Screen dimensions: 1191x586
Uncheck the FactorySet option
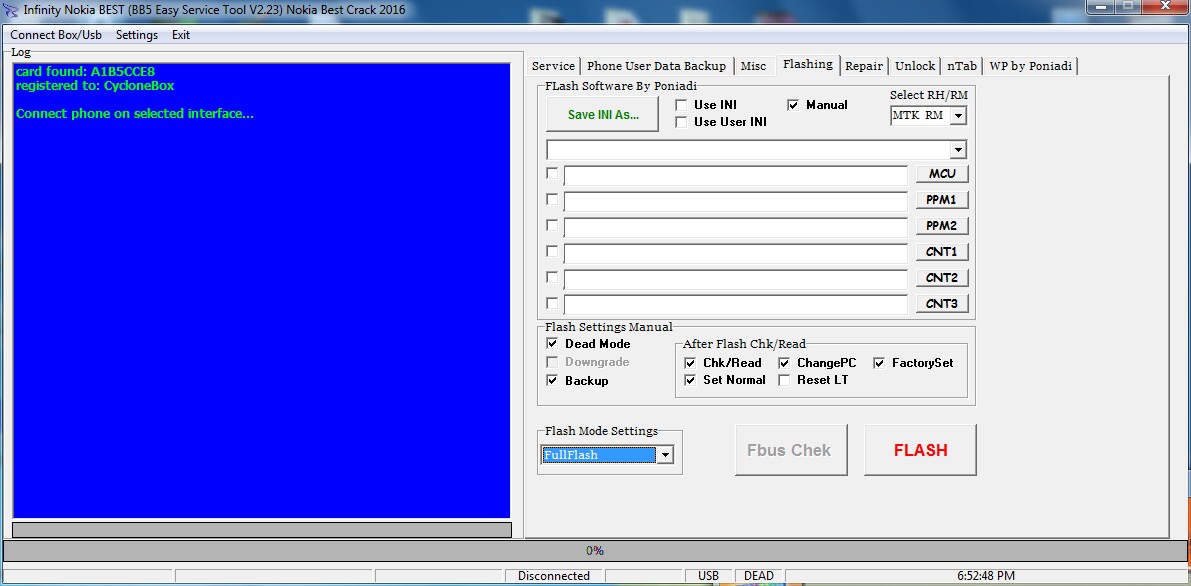pos(880,363)
